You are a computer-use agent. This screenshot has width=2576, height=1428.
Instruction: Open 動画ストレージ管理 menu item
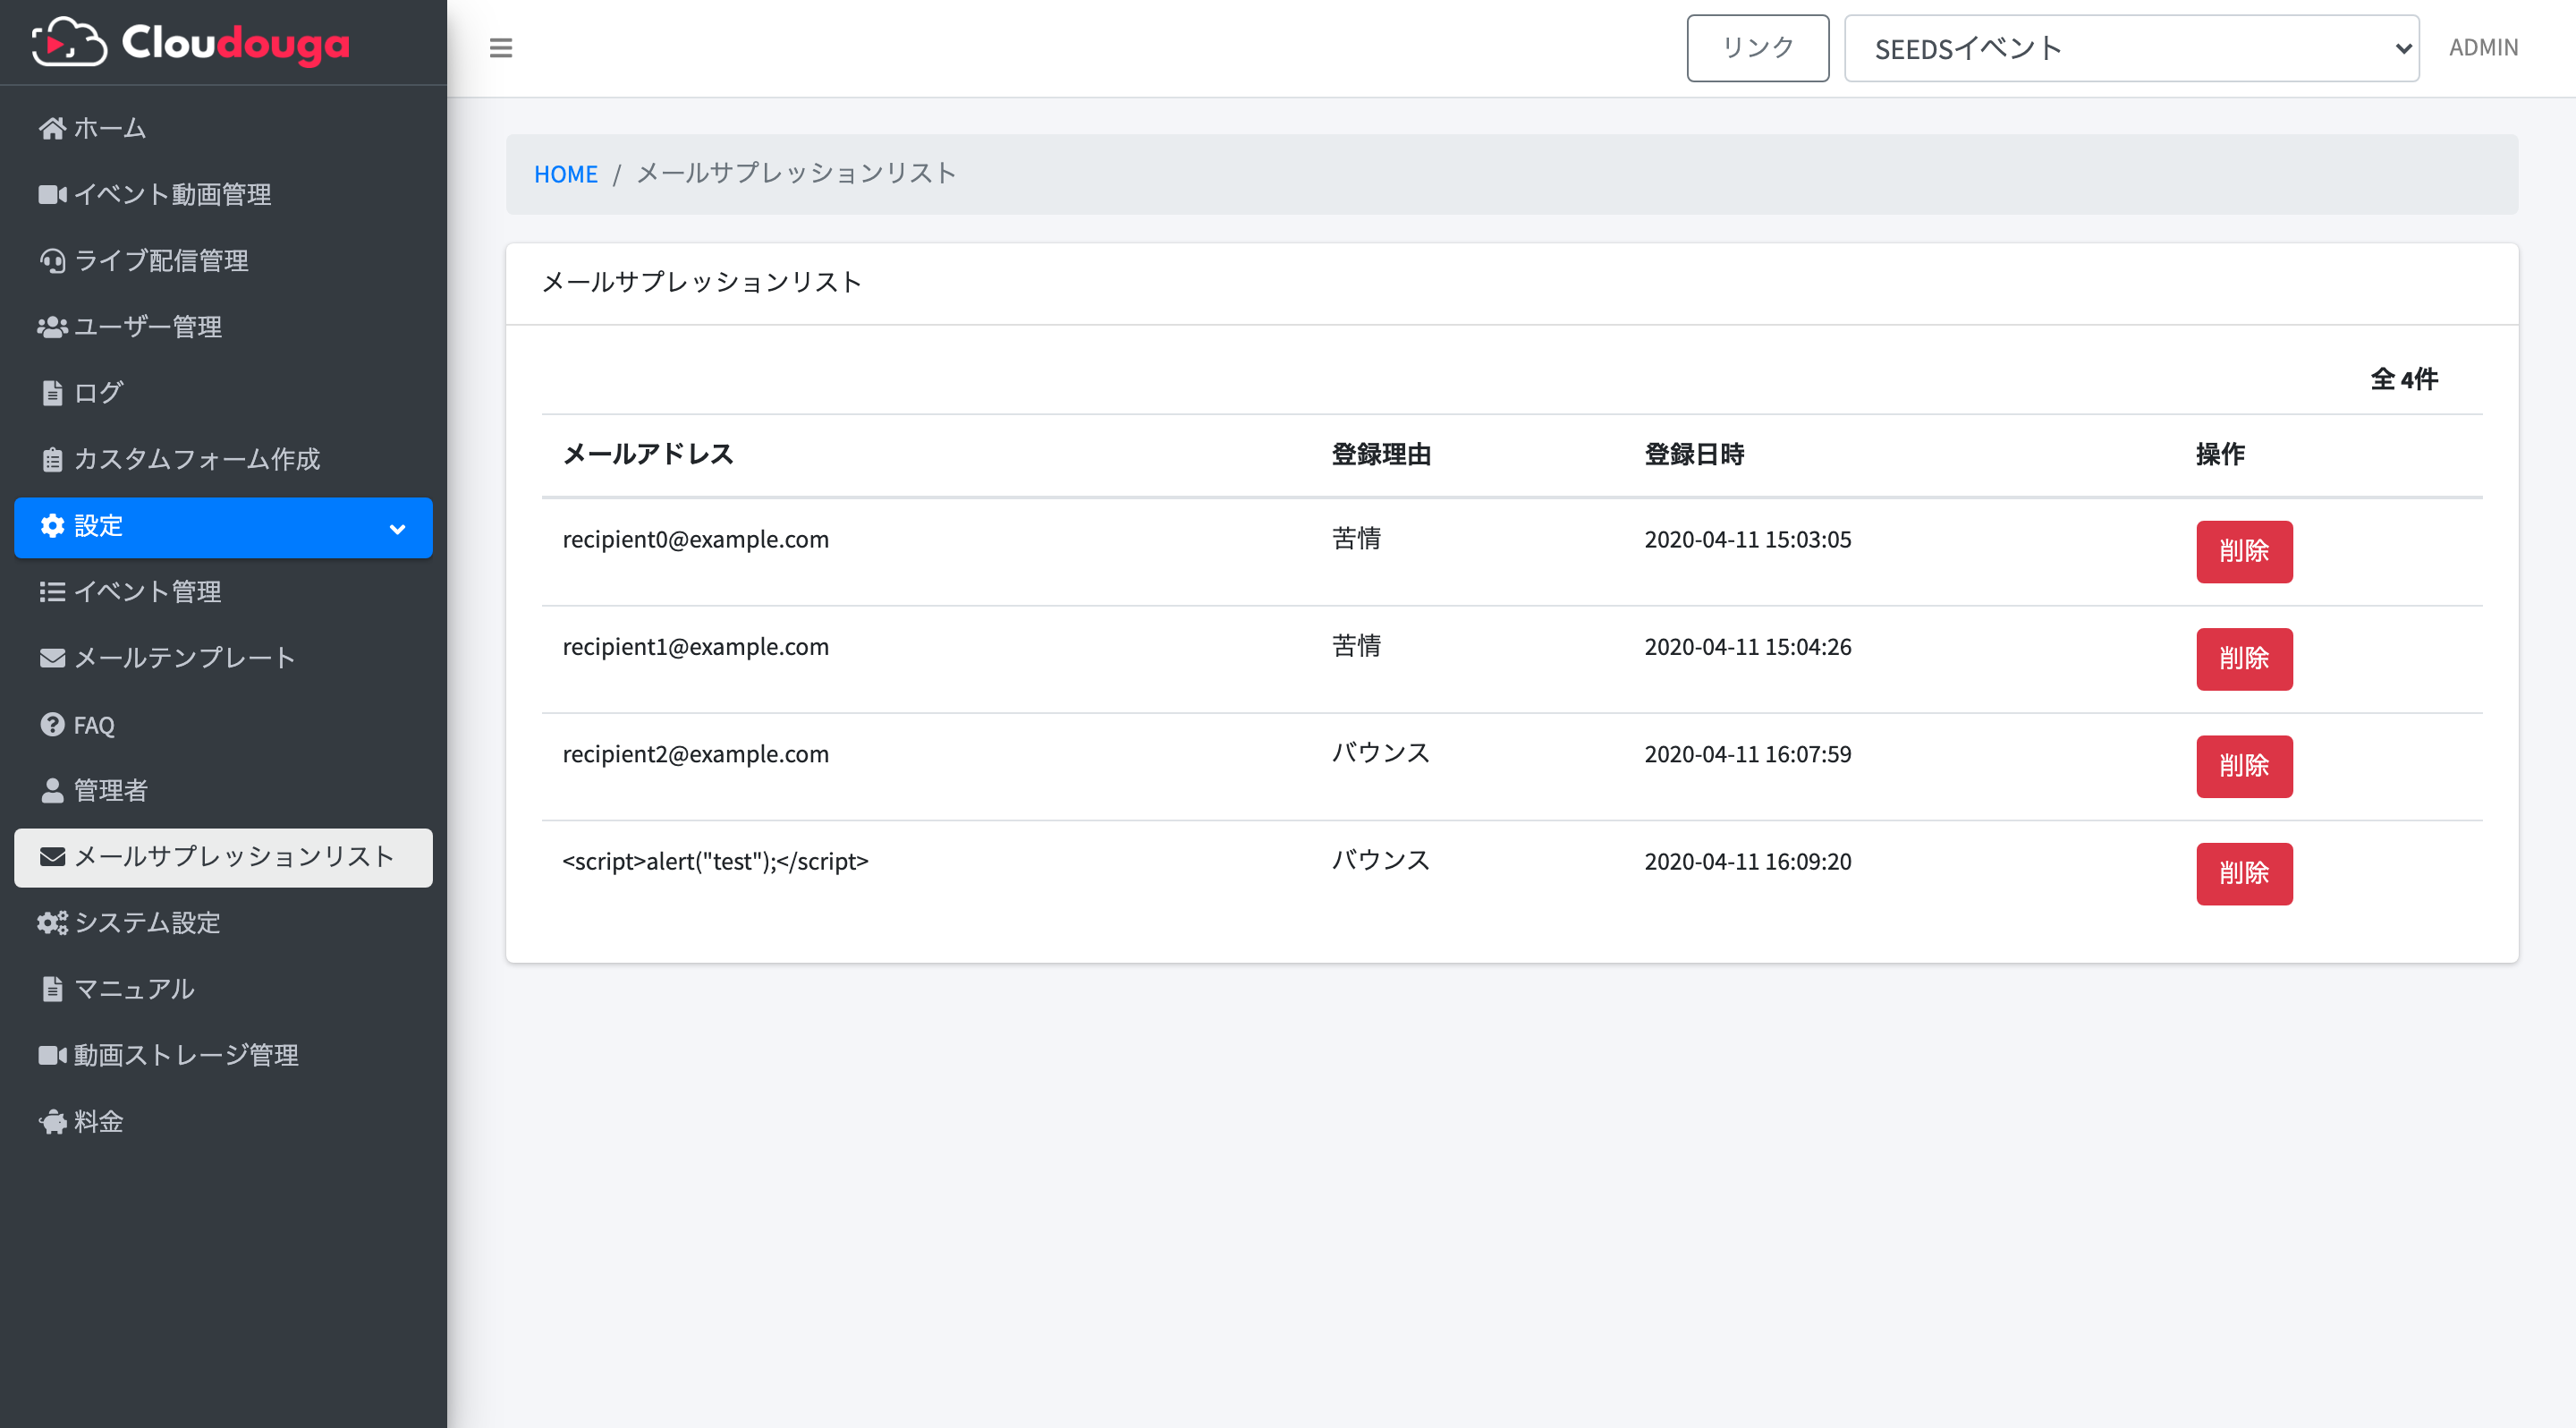[223, 1055]
